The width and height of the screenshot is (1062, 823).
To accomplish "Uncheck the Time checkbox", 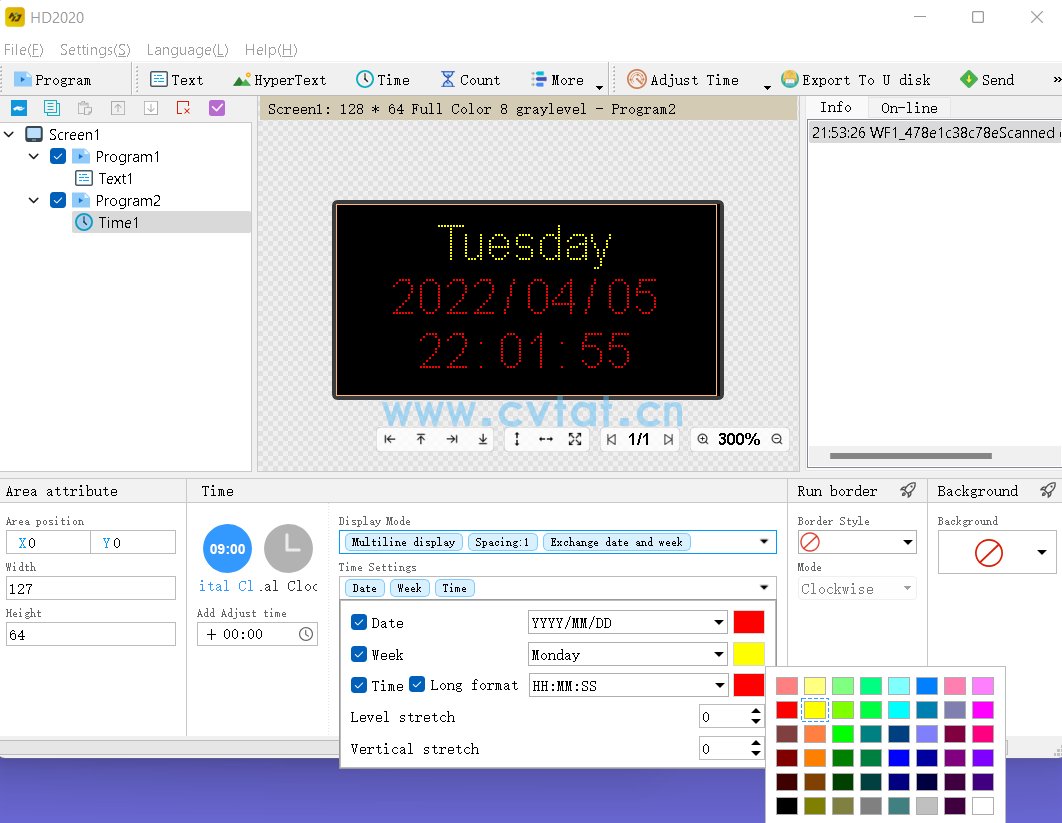I will (359, 685).
